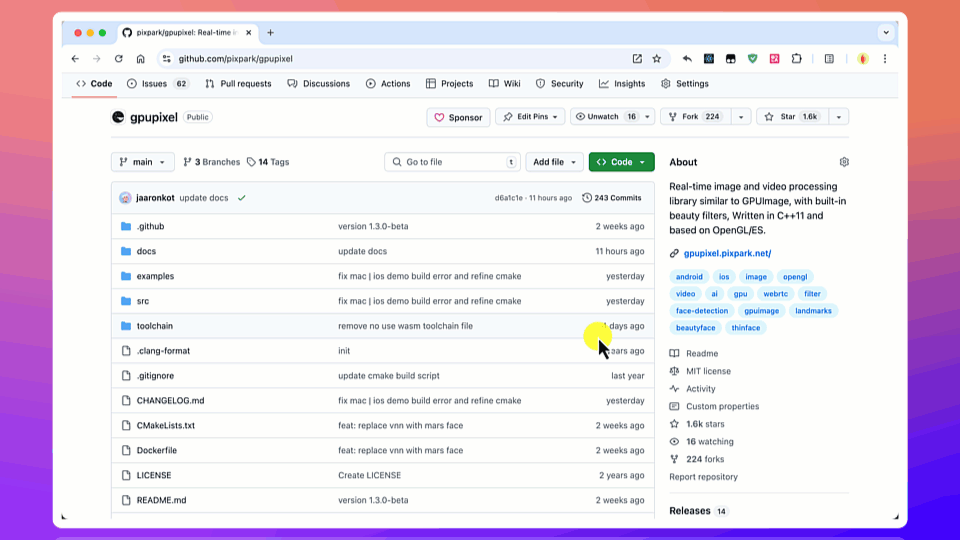
Task: Open the toolchain folder
Action: tap(154, 326)
